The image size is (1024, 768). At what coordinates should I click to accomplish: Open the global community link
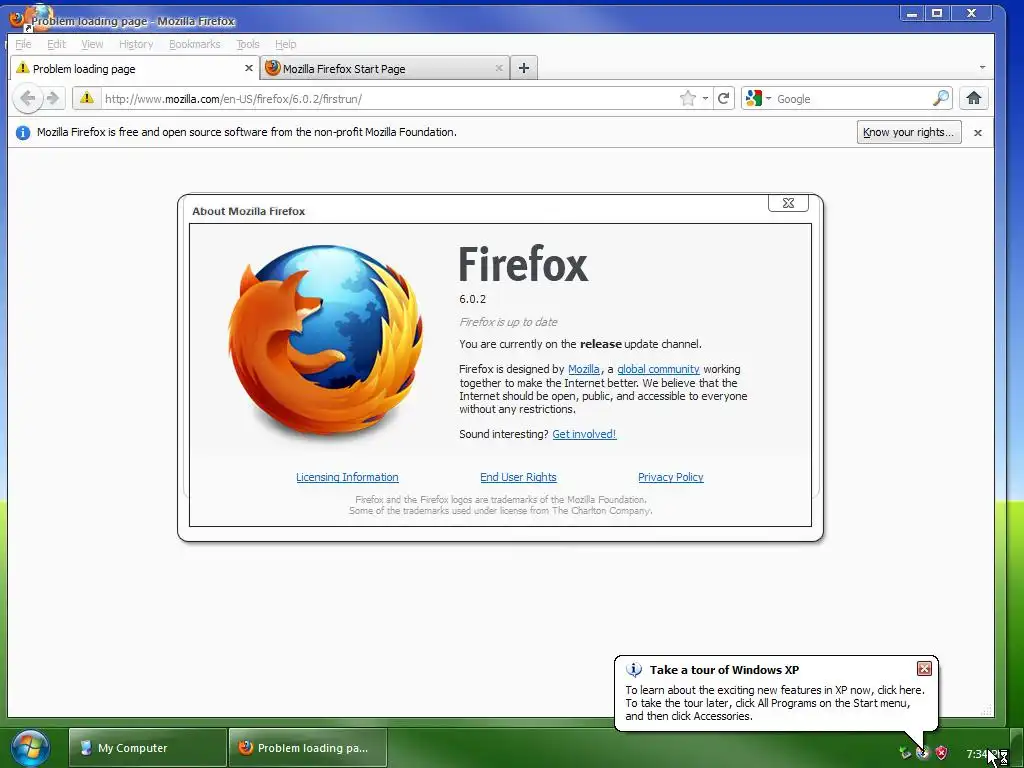click(658, 369)
